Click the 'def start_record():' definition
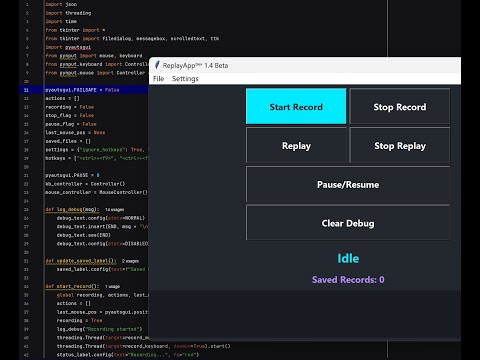The image size is (480, 360). (x=72, y=286)
